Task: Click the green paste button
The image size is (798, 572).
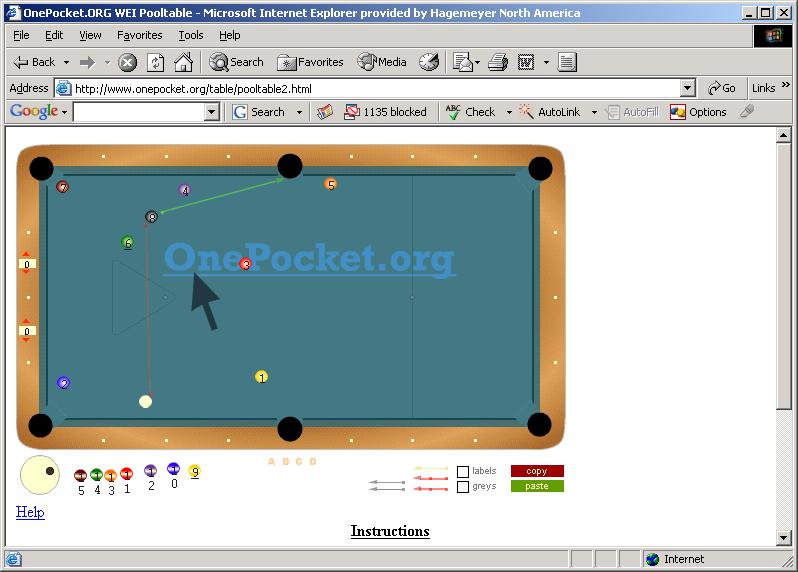Action: (537, 486)
